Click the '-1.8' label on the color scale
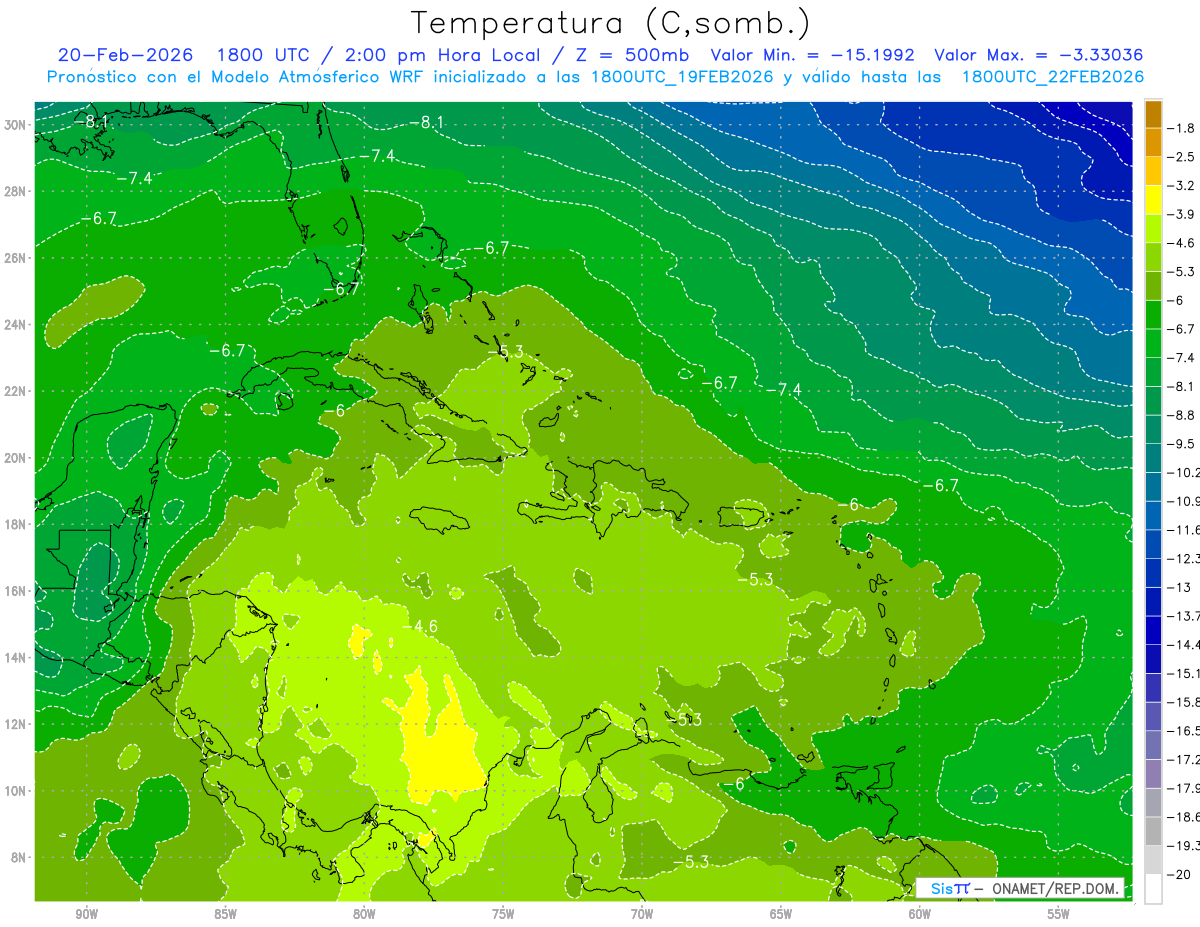This screenshot has height=927, width=1200. (x=1183, y=128)
